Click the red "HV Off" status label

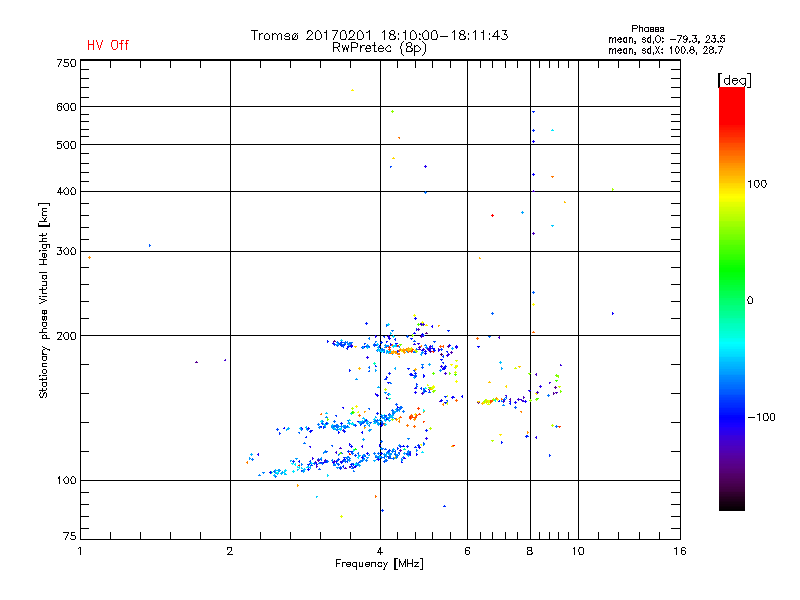[108, 46]
